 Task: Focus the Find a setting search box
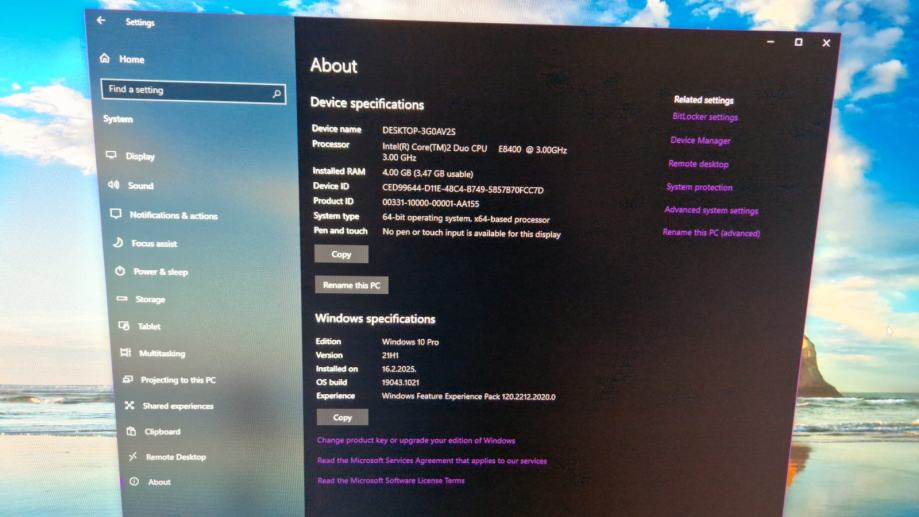coord(193,91)
